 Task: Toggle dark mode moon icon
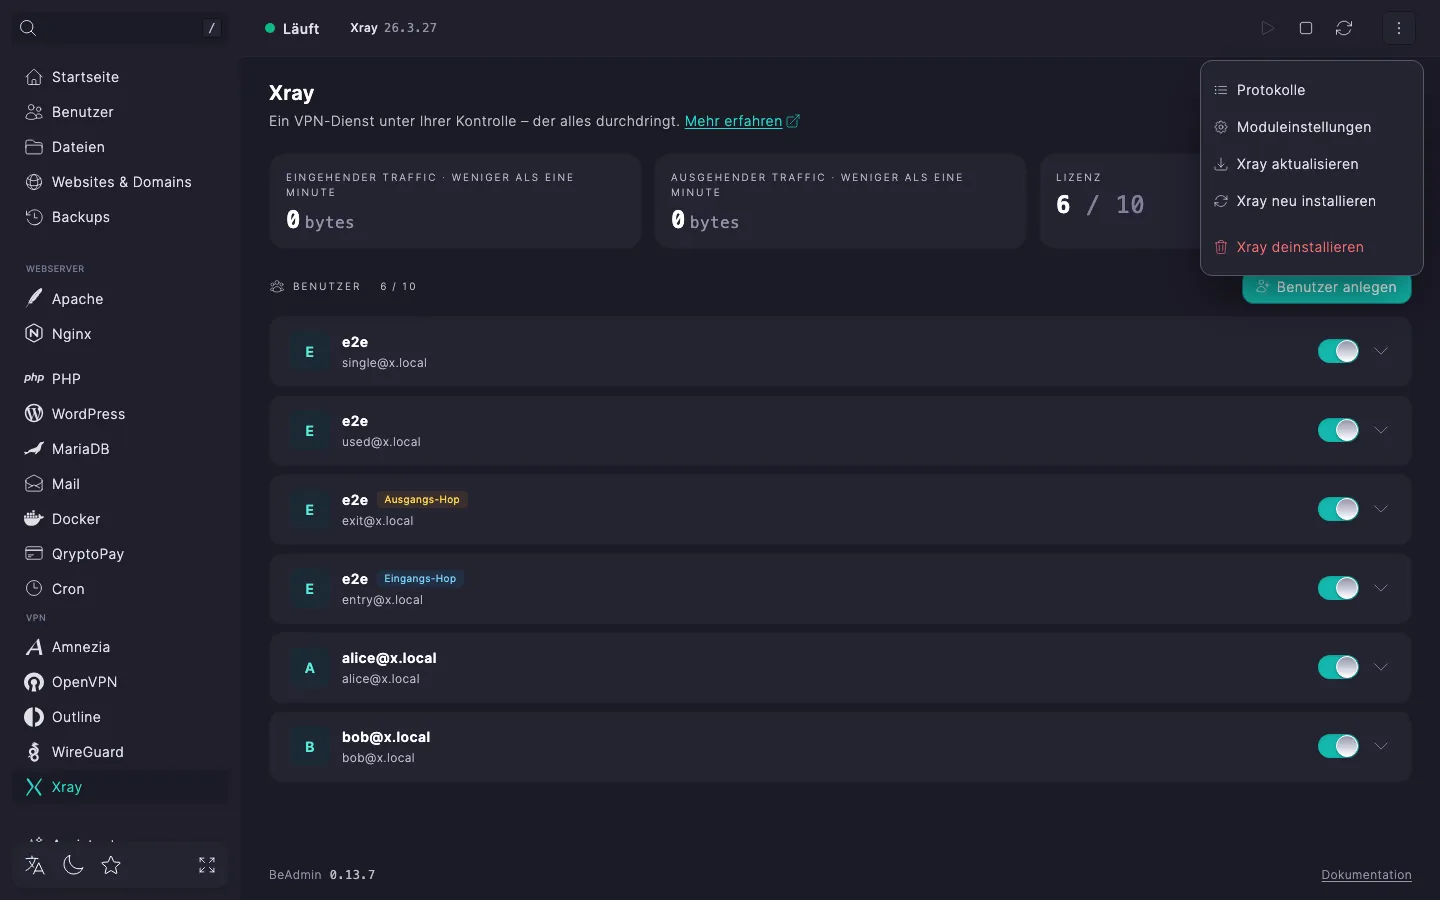[x=73, y=865]
